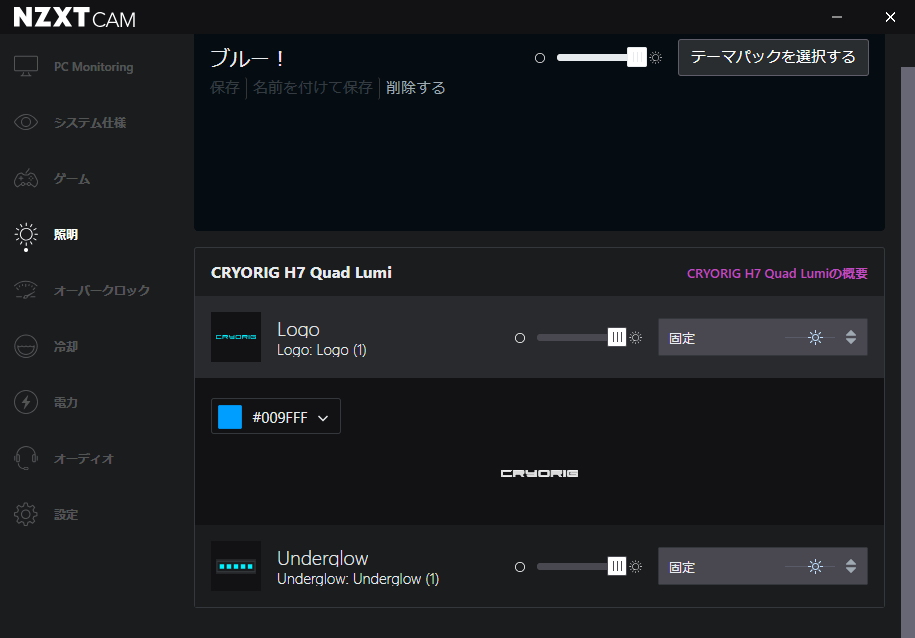Click the minimum brightness circle of ブルー! profile

[540, 58]
